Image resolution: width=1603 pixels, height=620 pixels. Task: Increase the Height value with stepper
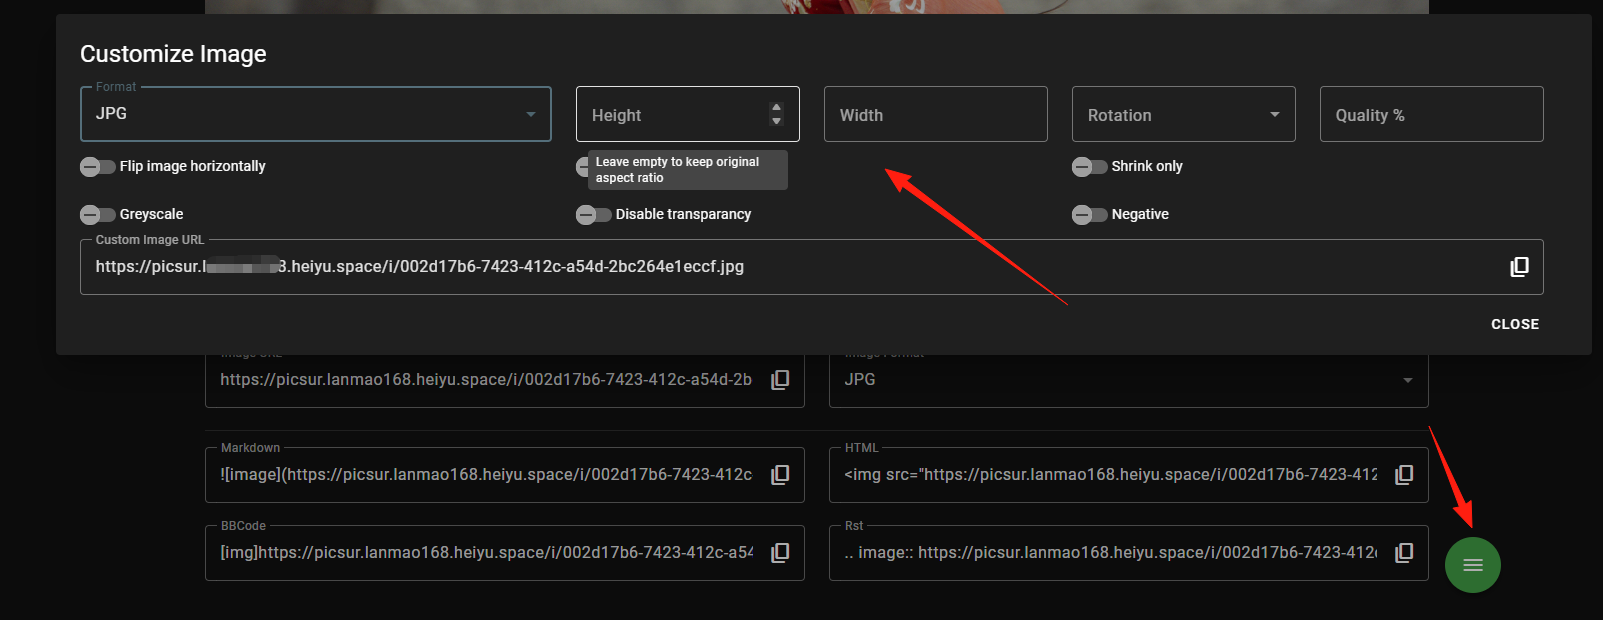[x=776, y=107]
